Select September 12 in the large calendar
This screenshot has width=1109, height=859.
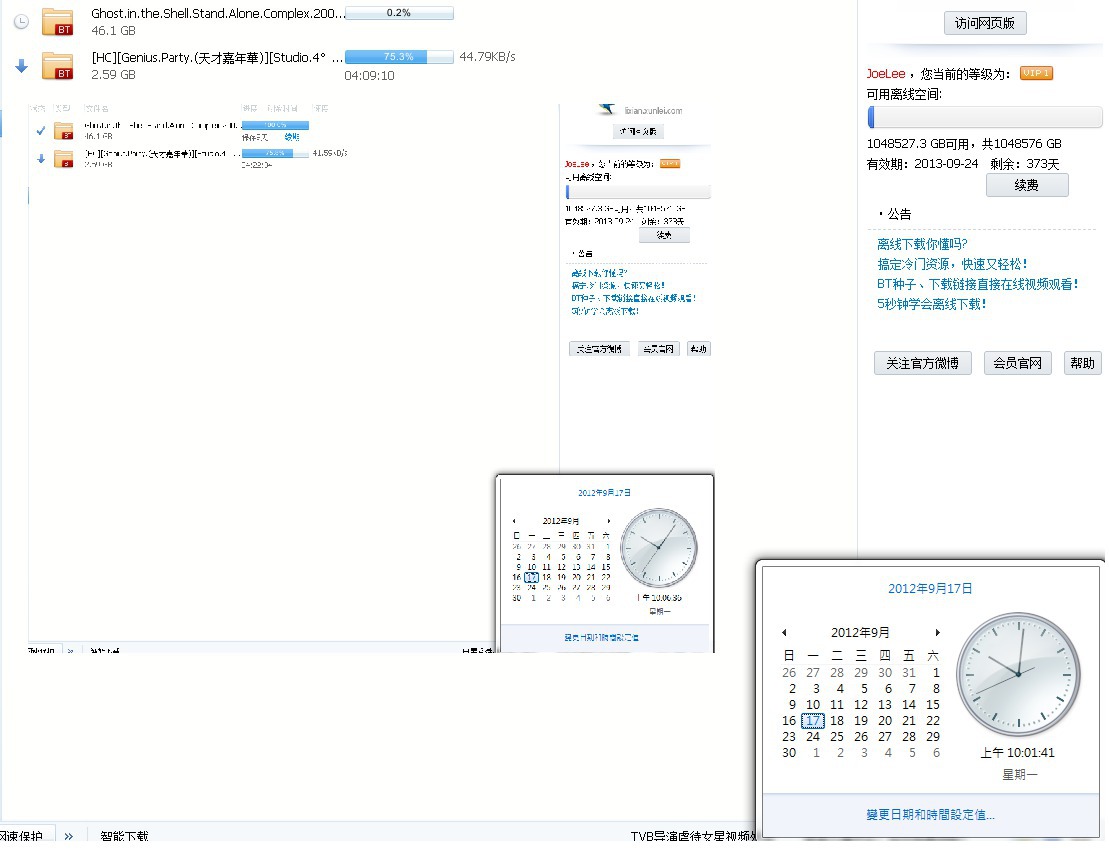point(861,704)
